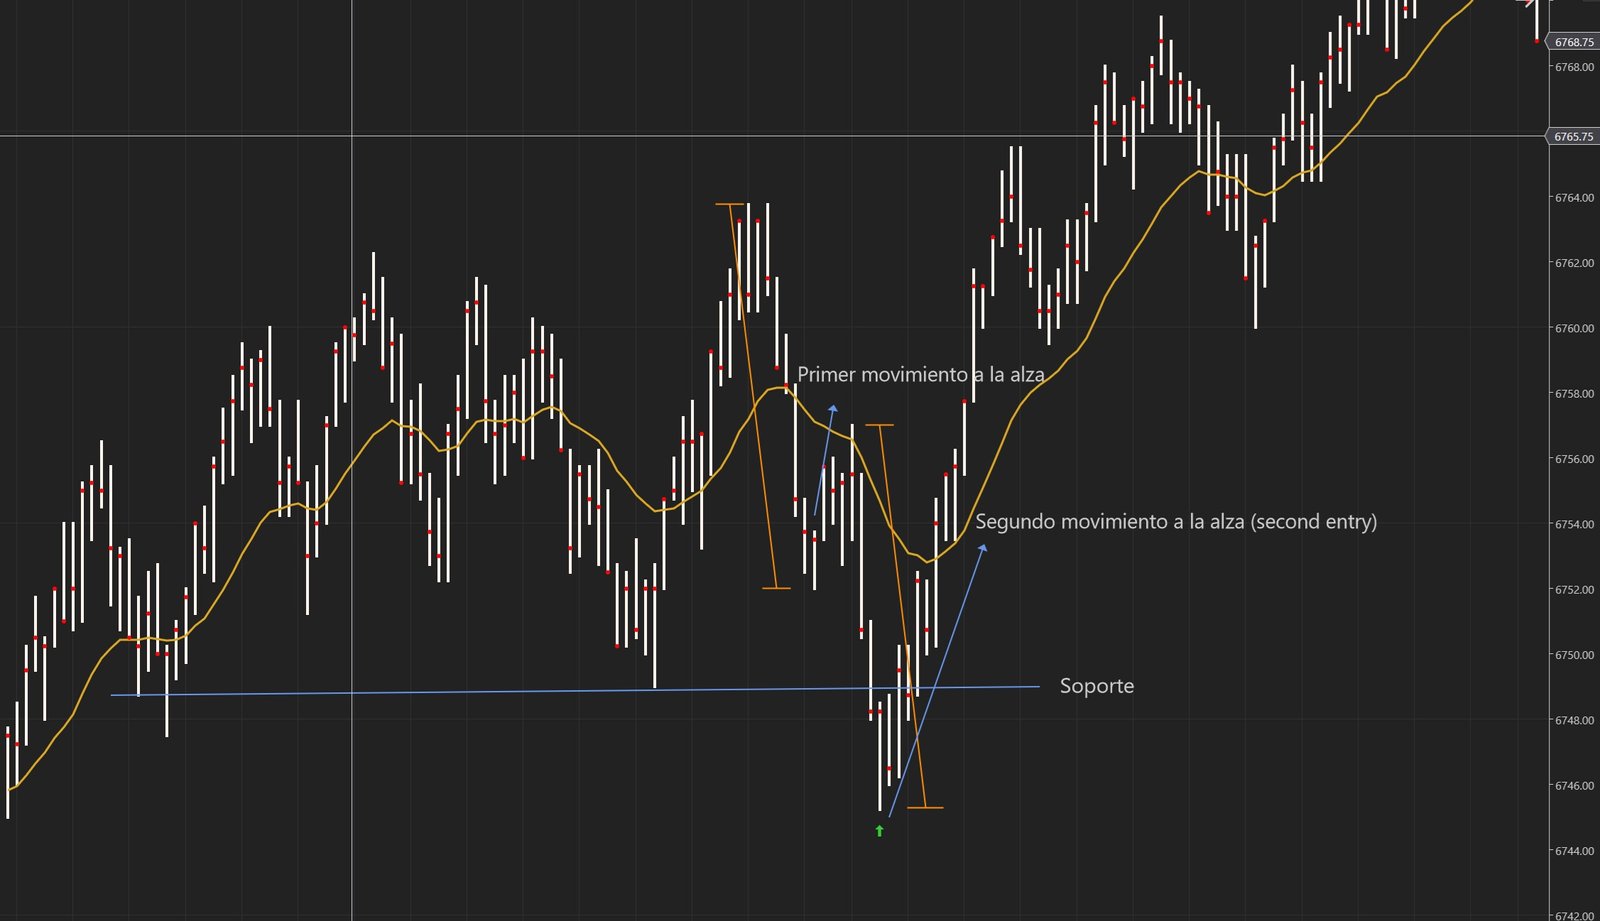The image size is (1600, 921).
Task: Click the 6768.00 price axis label
Action: coord(1574,67)
